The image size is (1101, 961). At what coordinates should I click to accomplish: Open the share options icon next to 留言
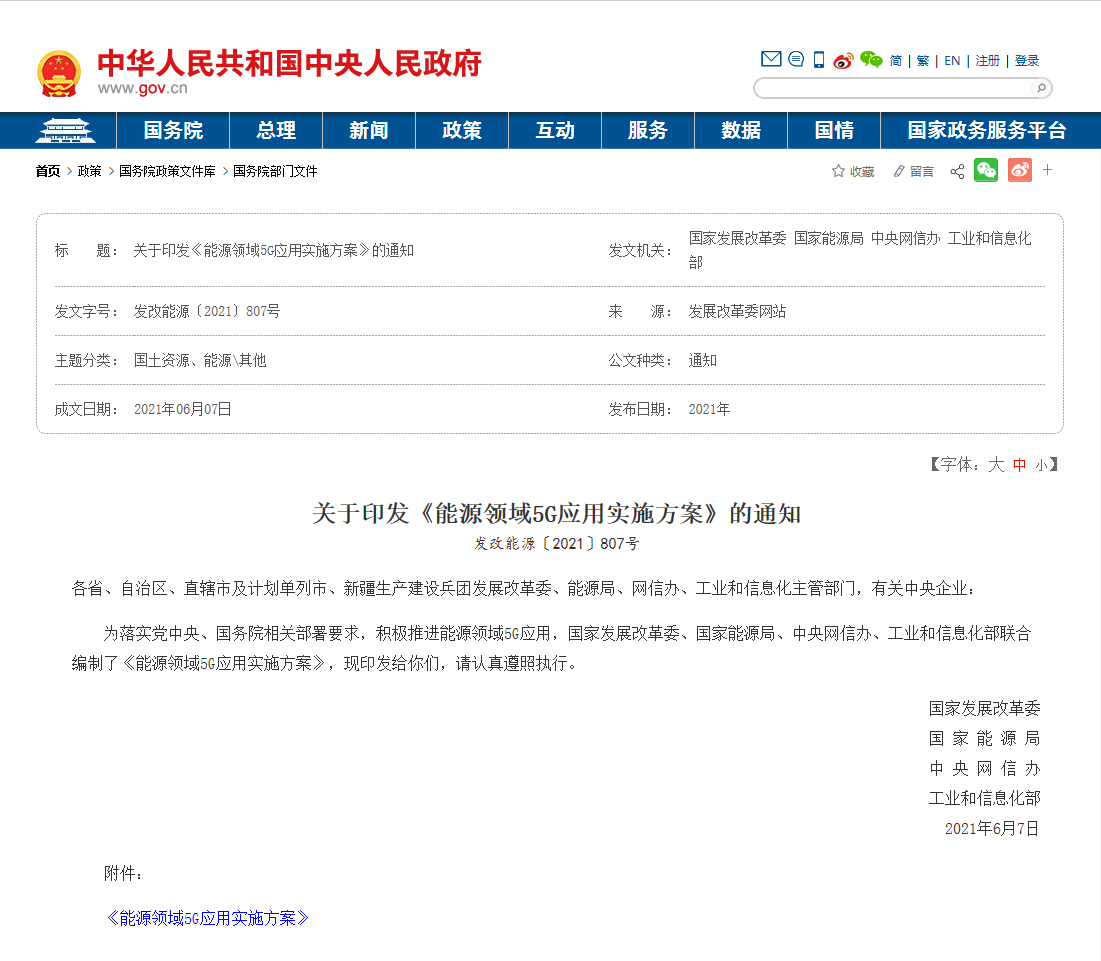956,171
